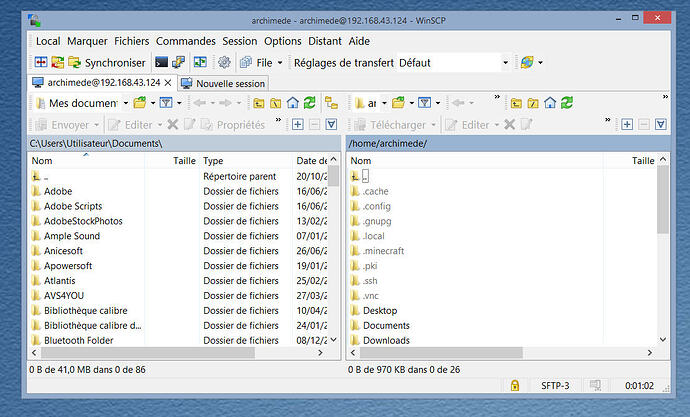Expand the remote filter dropdown arrow

click(x=438, y=103)
